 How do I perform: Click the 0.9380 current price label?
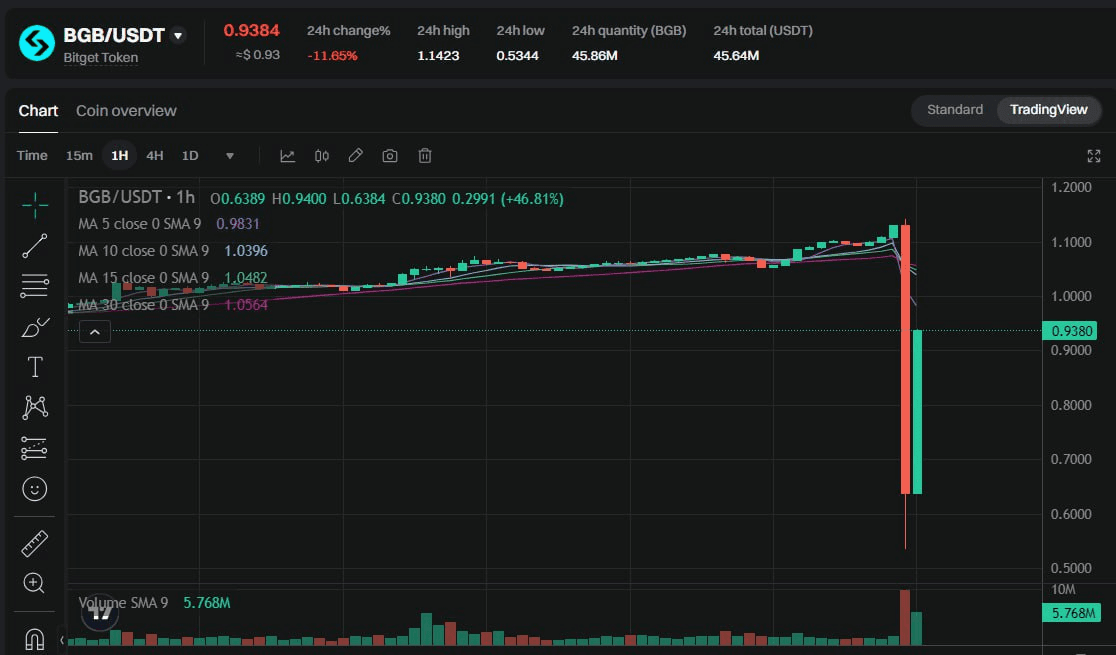(x=1071, y=331)
